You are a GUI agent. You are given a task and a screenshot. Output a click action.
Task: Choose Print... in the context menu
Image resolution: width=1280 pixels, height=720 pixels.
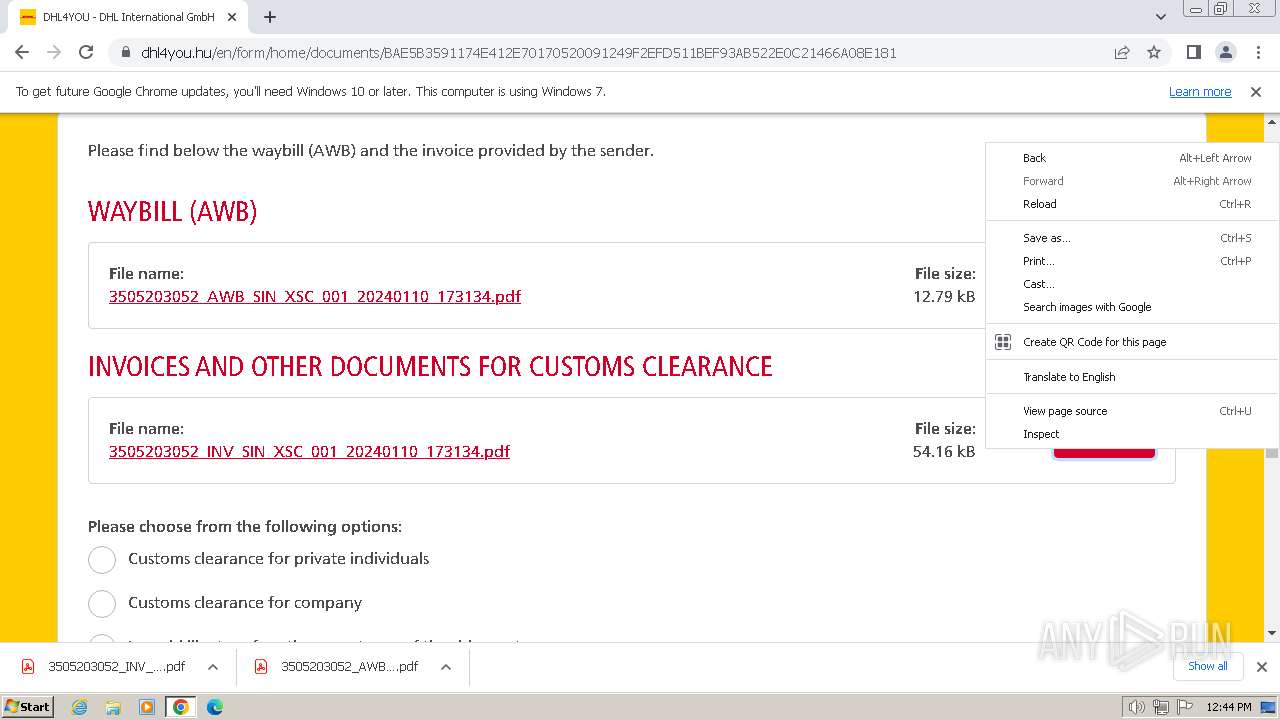(1132, 261)
